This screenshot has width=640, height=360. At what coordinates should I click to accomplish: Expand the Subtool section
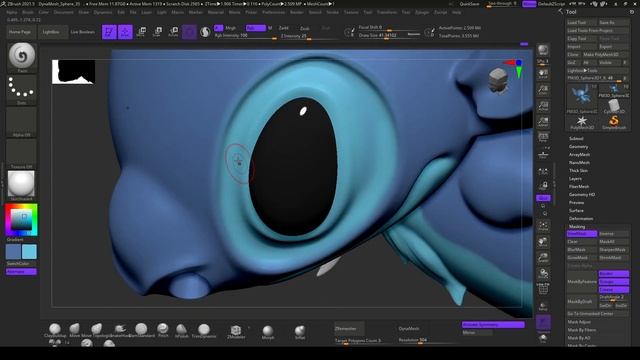[576, 139]
